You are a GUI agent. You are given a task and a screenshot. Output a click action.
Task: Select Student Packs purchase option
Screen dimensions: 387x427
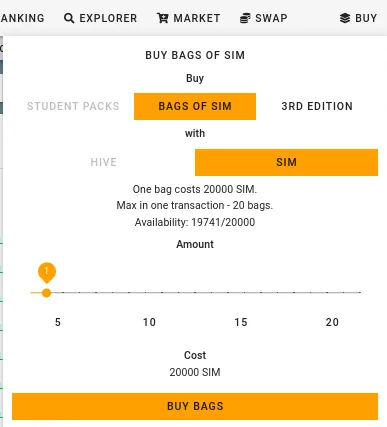(73, 106)
